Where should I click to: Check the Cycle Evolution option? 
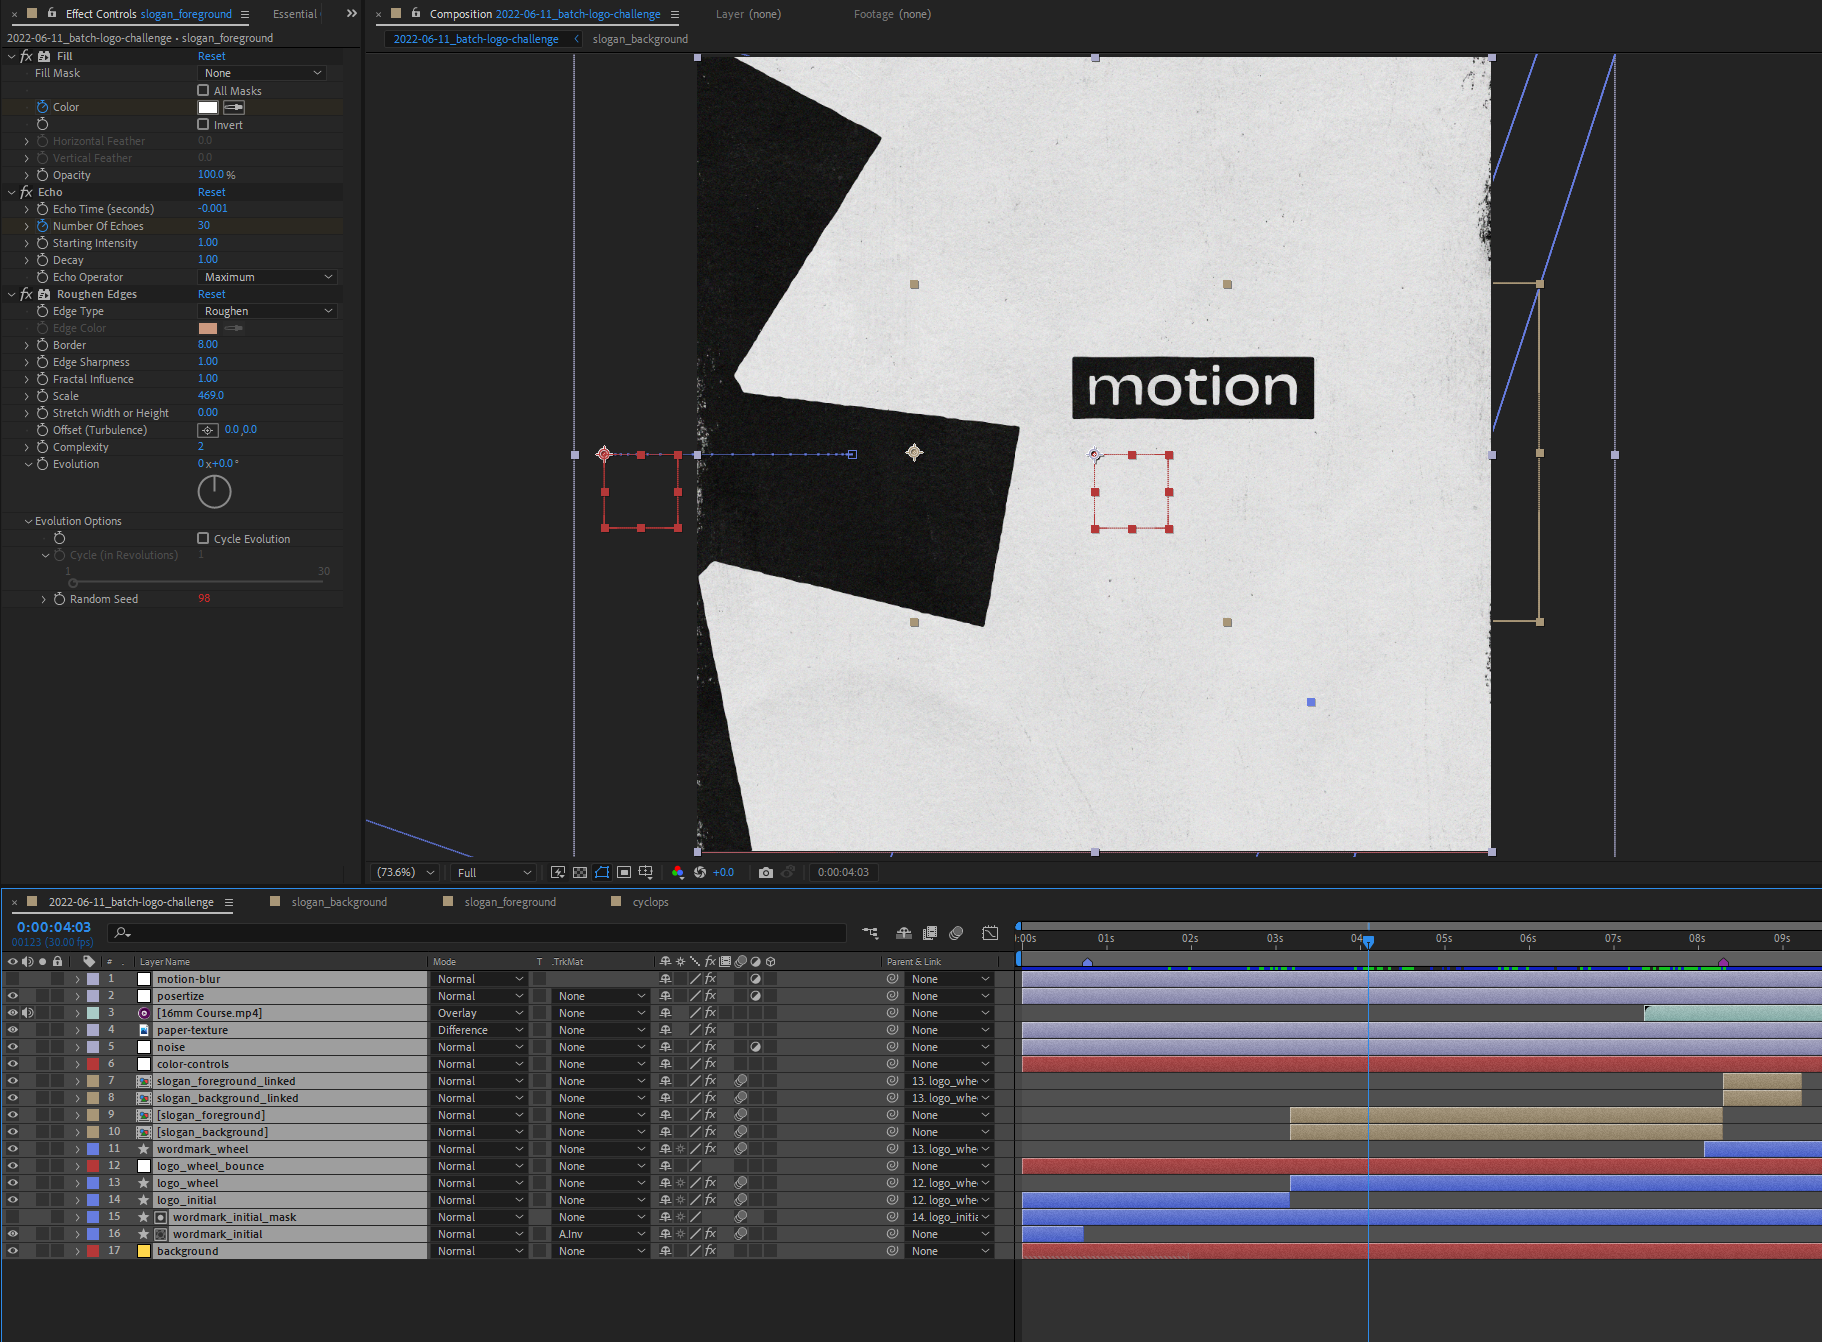tap(204, 539)
